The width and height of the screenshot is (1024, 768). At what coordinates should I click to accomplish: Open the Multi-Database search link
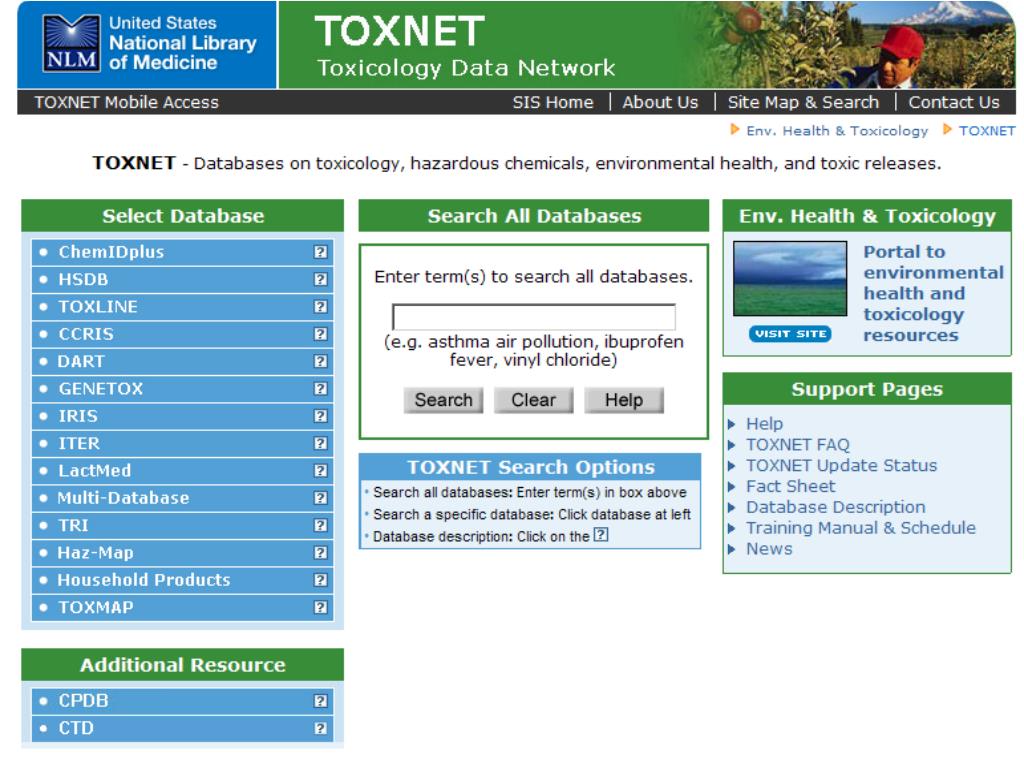click(x=123, y=498)
